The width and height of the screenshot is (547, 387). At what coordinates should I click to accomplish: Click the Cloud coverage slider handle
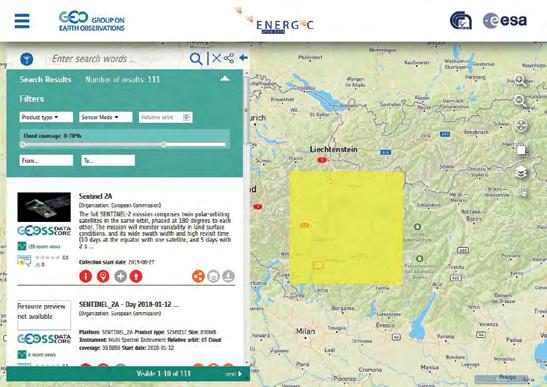[x=164, y=144]
